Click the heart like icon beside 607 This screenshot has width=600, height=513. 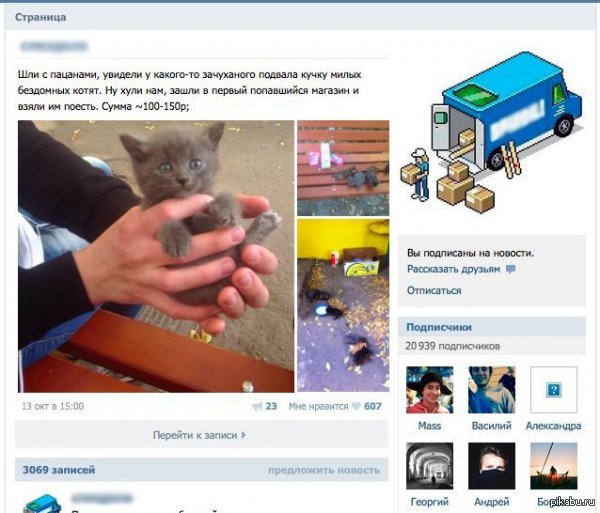pos(356,406)
